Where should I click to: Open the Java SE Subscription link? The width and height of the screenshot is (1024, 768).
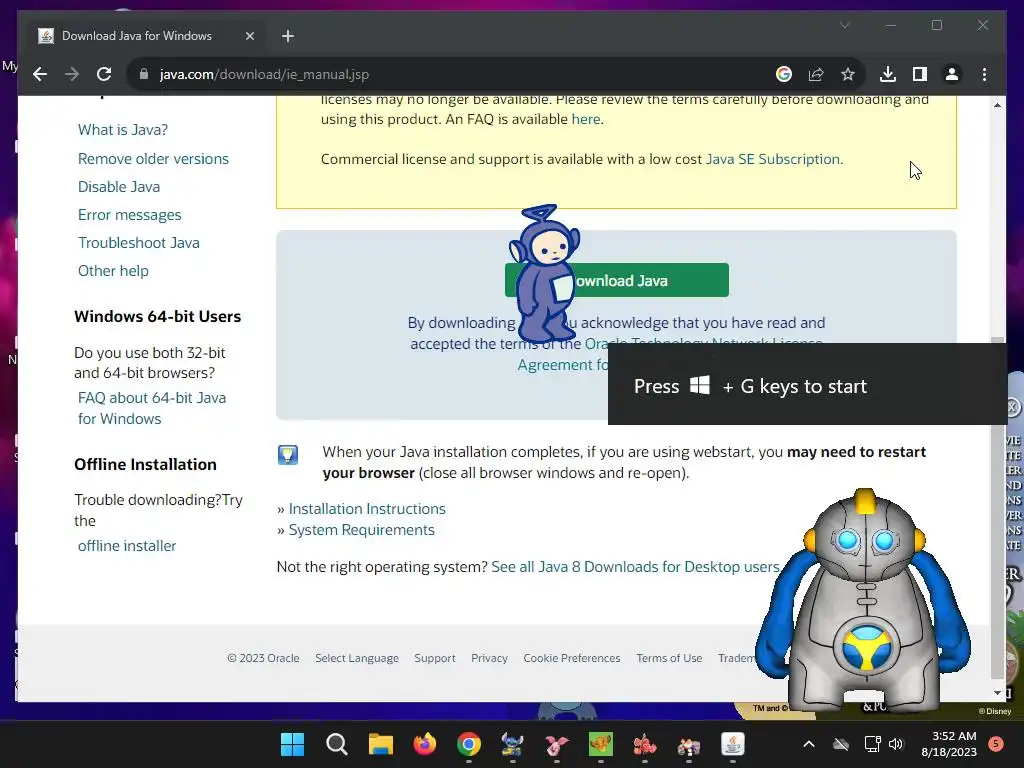coord(773,159)
